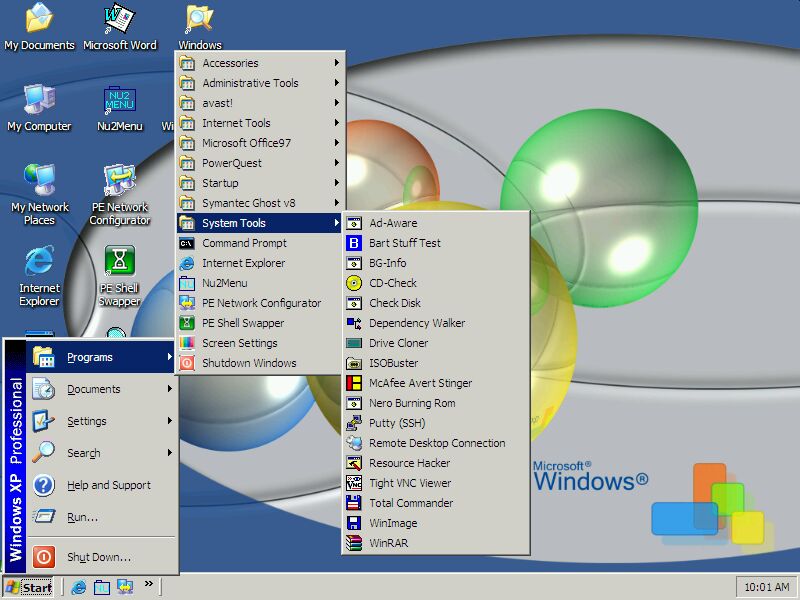The height and width of the screenshot is (600, 800).
Task: Start Drive Cloner icon
Action: click(x=354, y=343)
